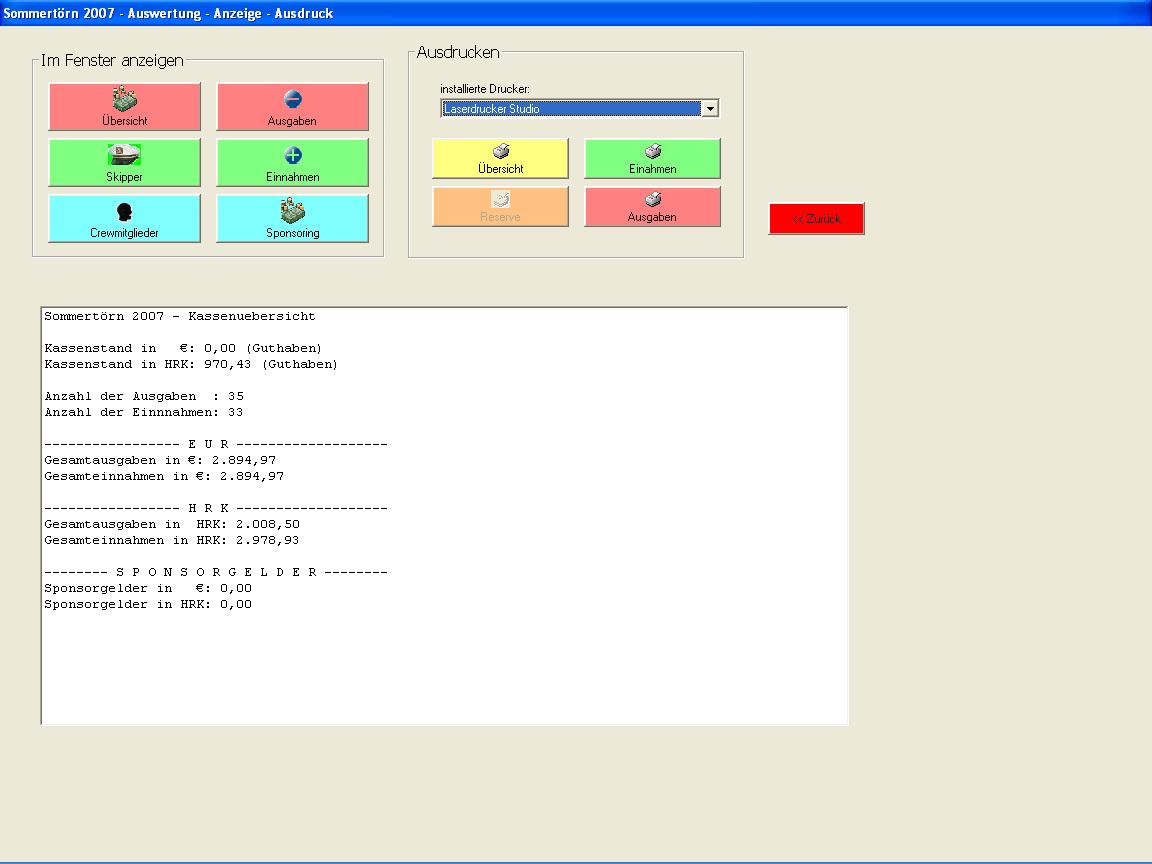This screenshot has width=1152, height=864.
Task: Open the Skipper view with the cap icon
Action: tap(124, 162)
